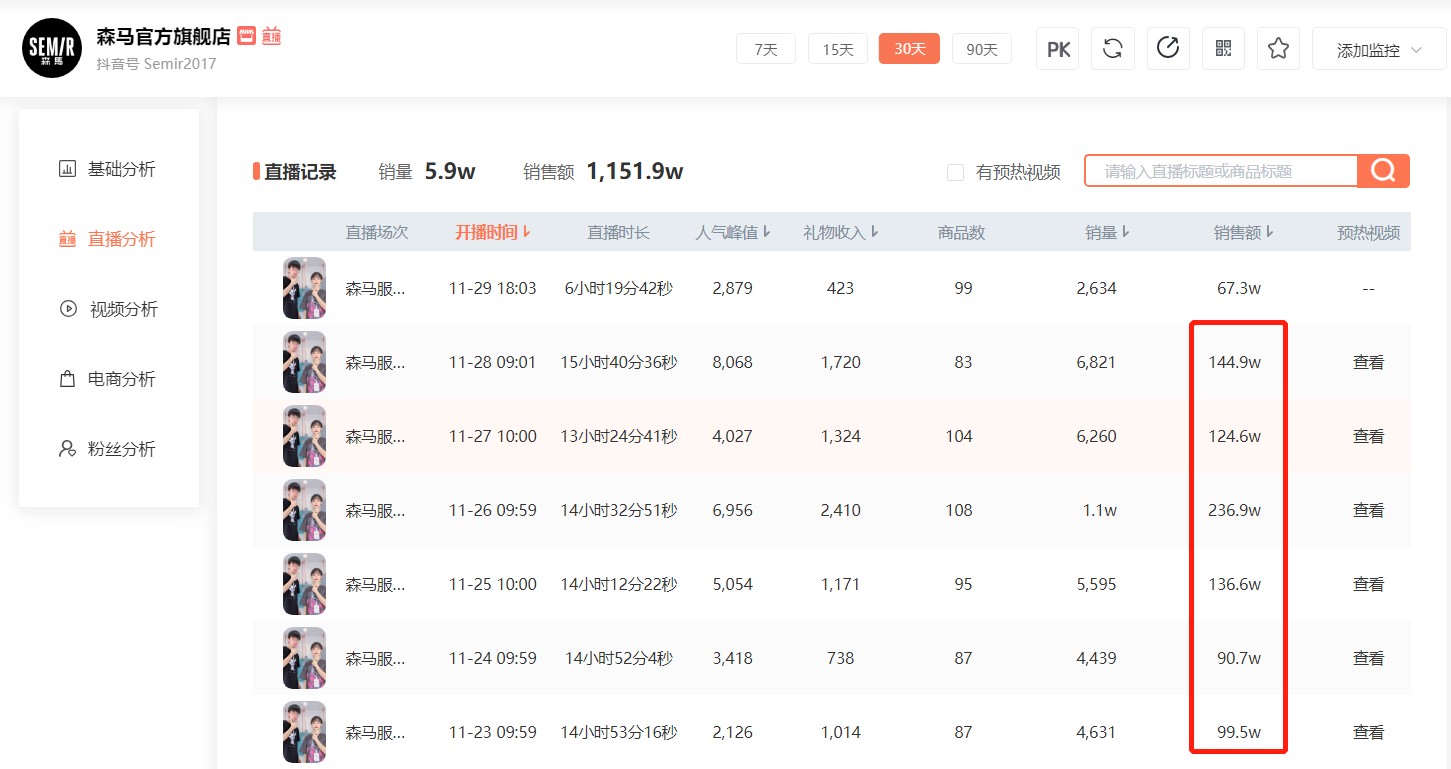Click the star favorite icon

1278,49
